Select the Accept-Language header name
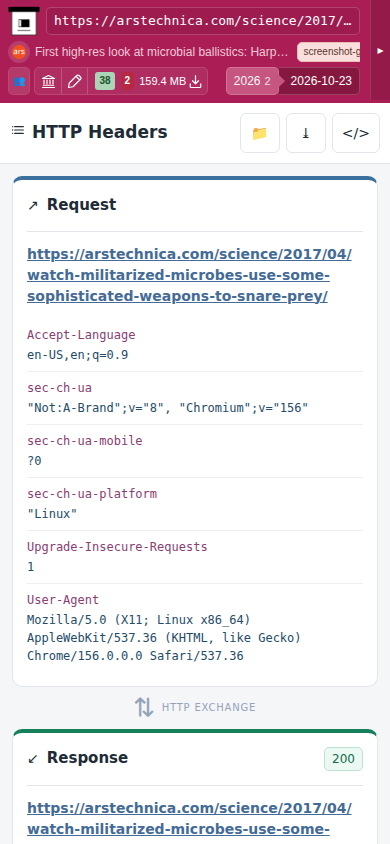 click(x=81, y=335)
